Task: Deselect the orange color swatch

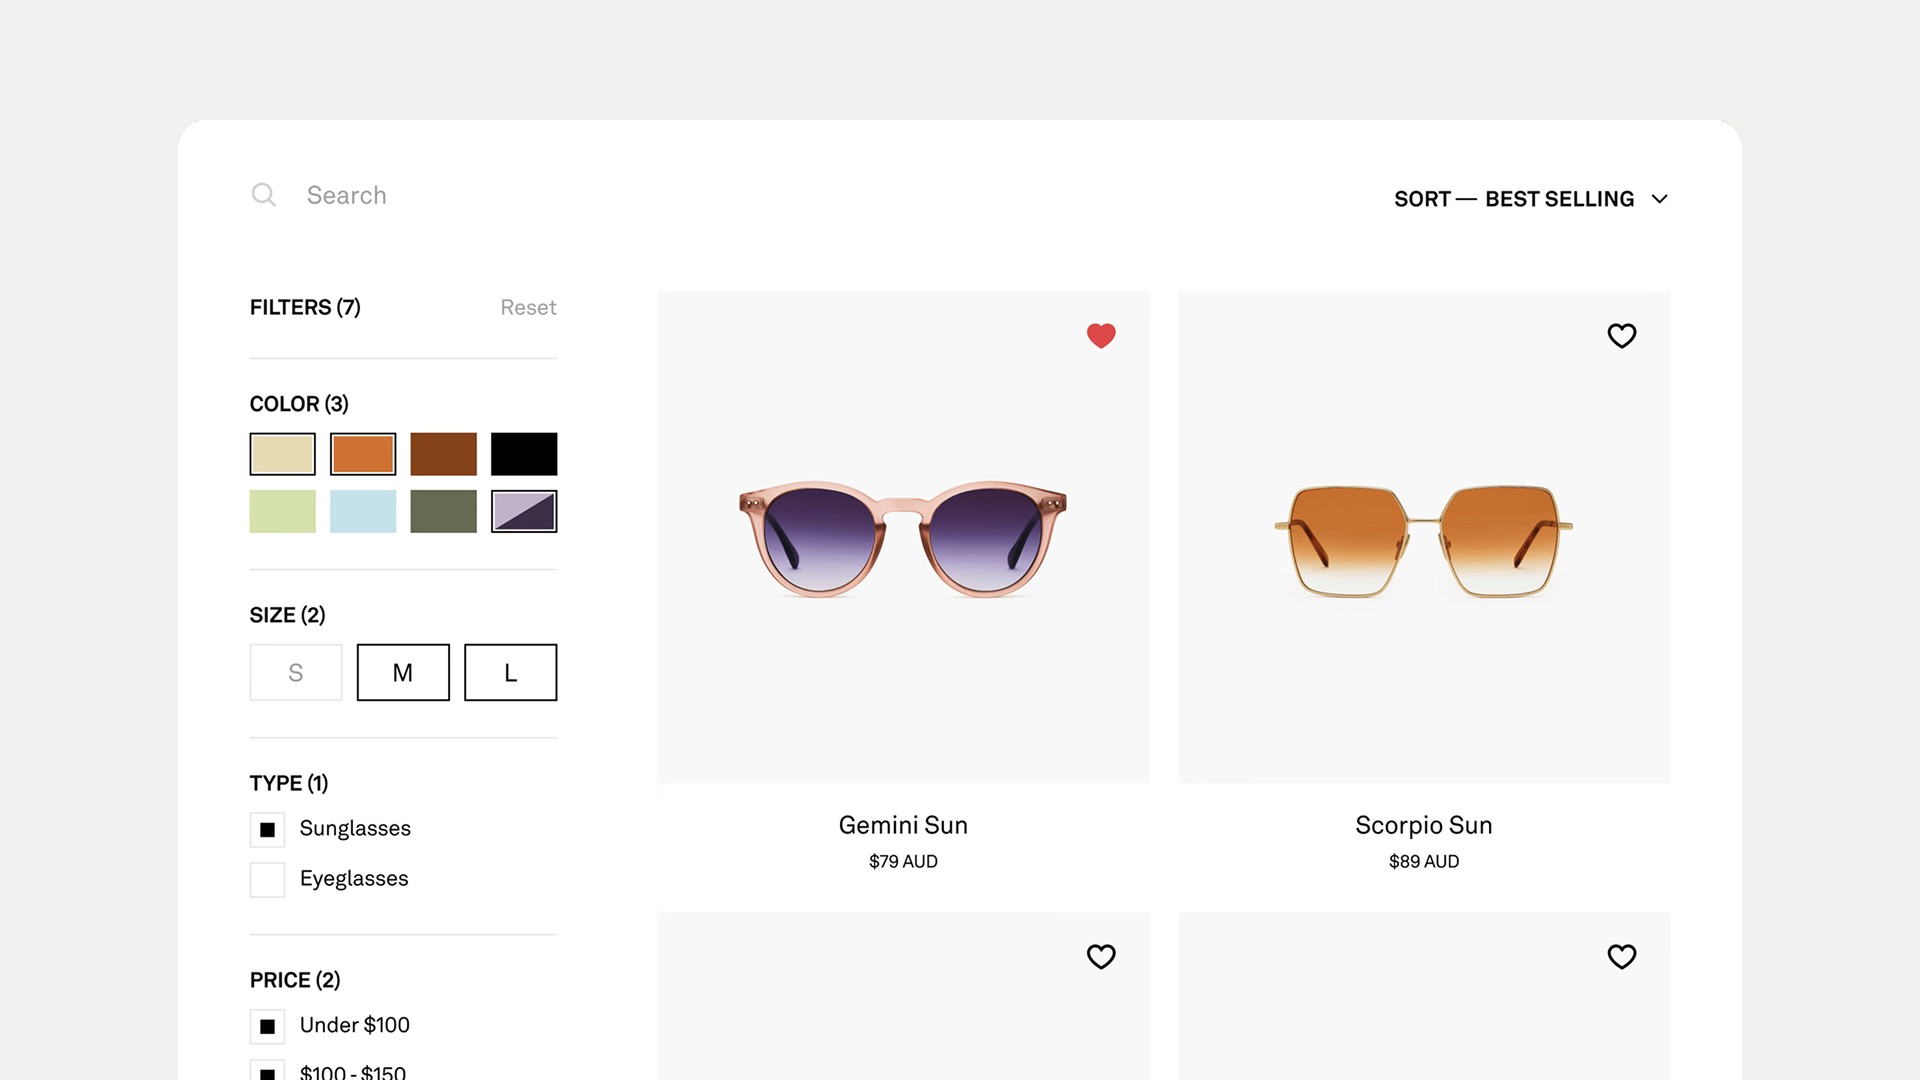Action: click(x=363, y=454)
